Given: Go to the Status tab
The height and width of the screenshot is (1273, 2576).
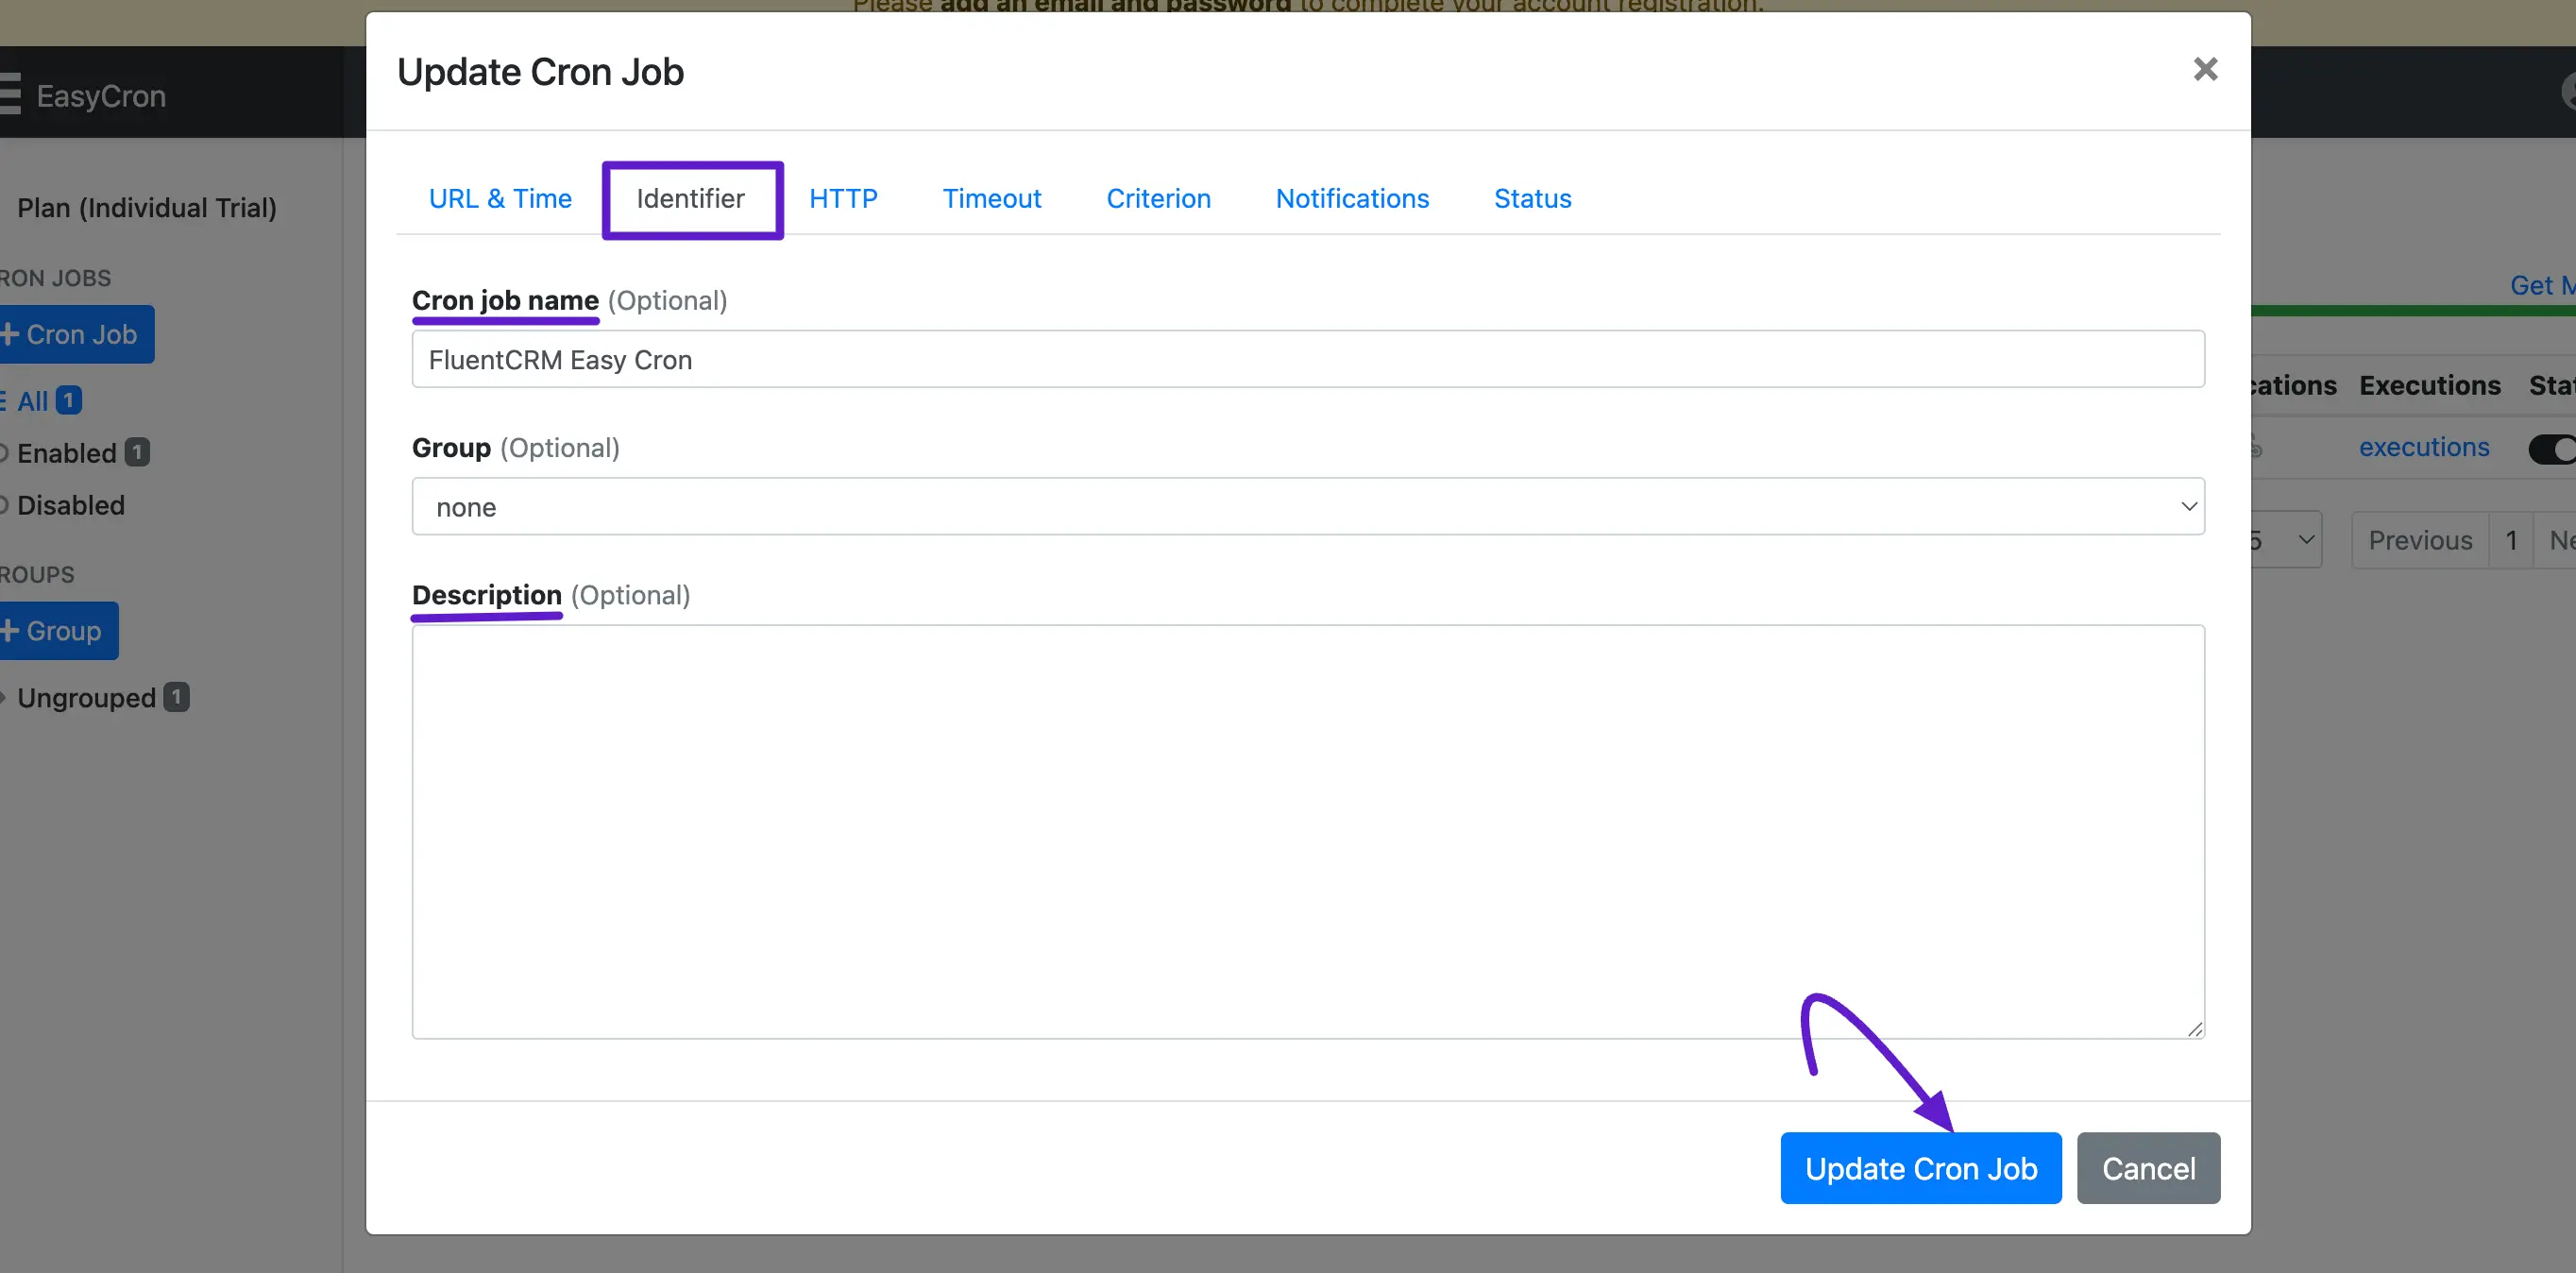Looking at the screenshot, I should pos(1532,199).
